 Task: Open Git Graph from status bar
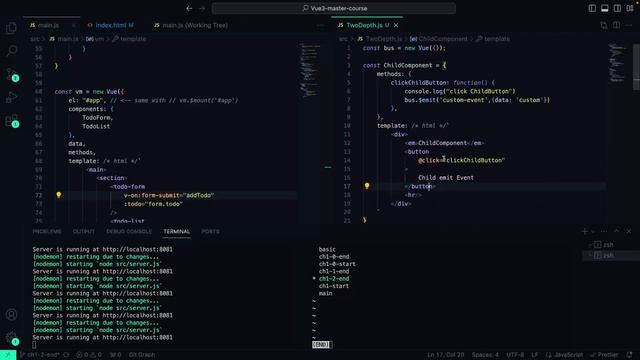pos(142,355)
